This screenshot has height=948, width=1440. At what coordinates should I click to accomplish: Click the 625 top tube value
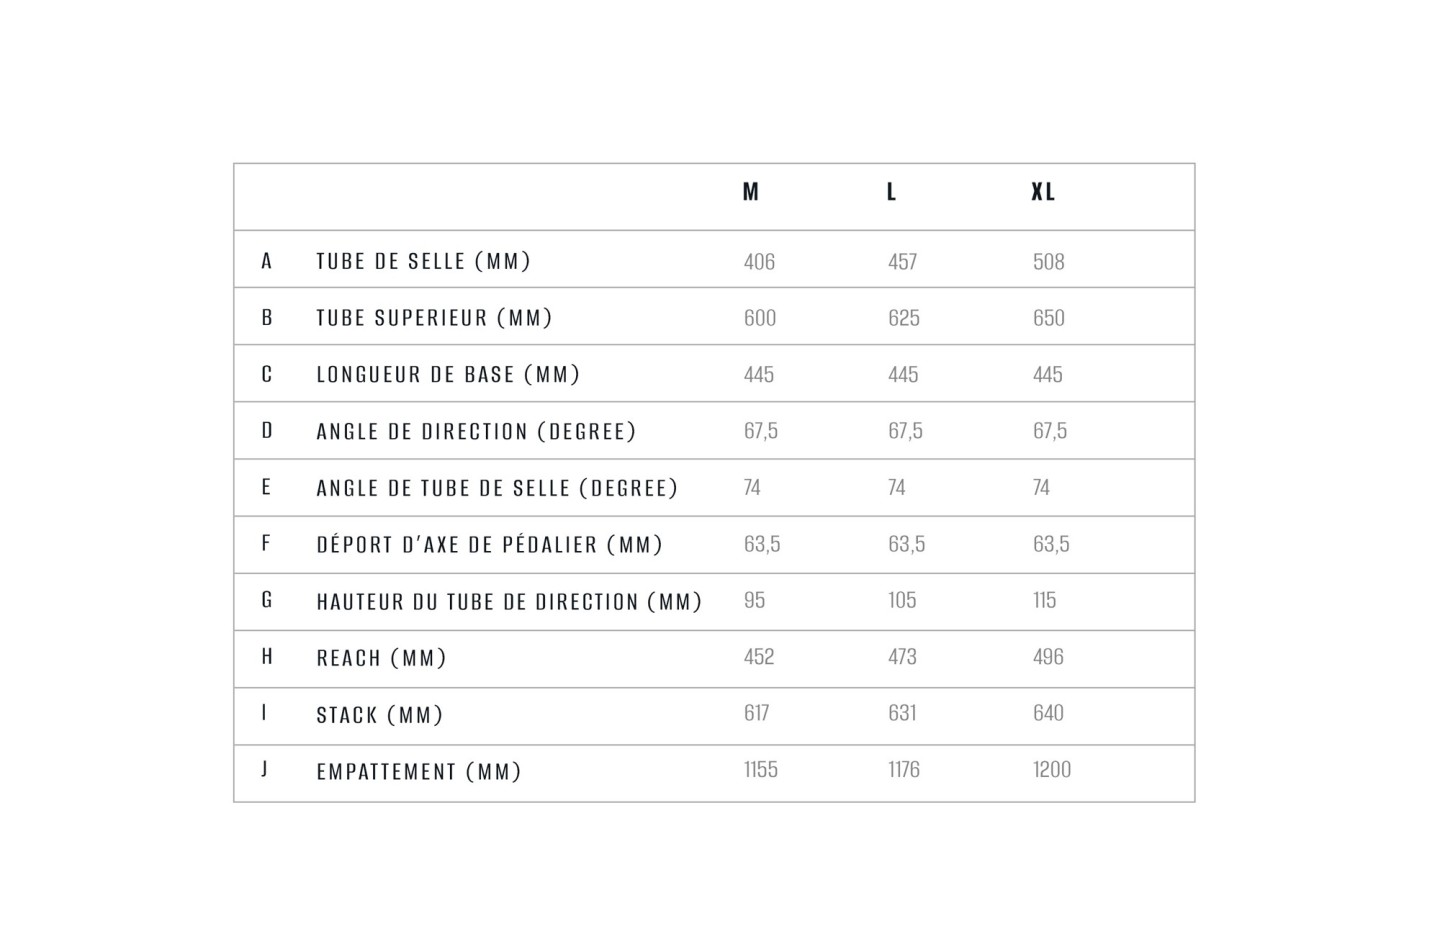click(x=903, y=318)
